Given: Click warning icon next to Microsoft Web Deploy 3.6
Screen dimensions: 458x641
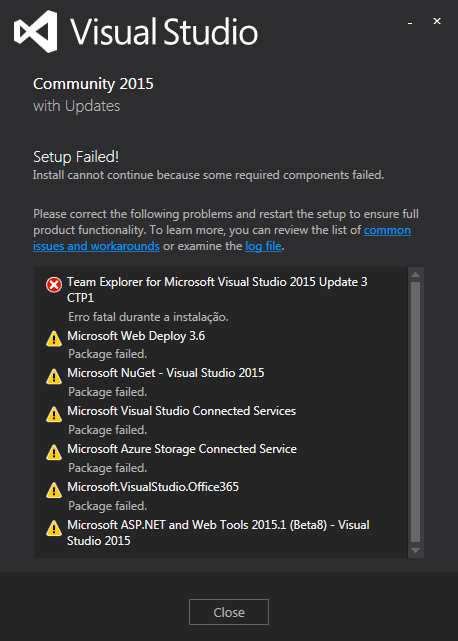Looking at the screenshot, I should (x=54, y=339).
